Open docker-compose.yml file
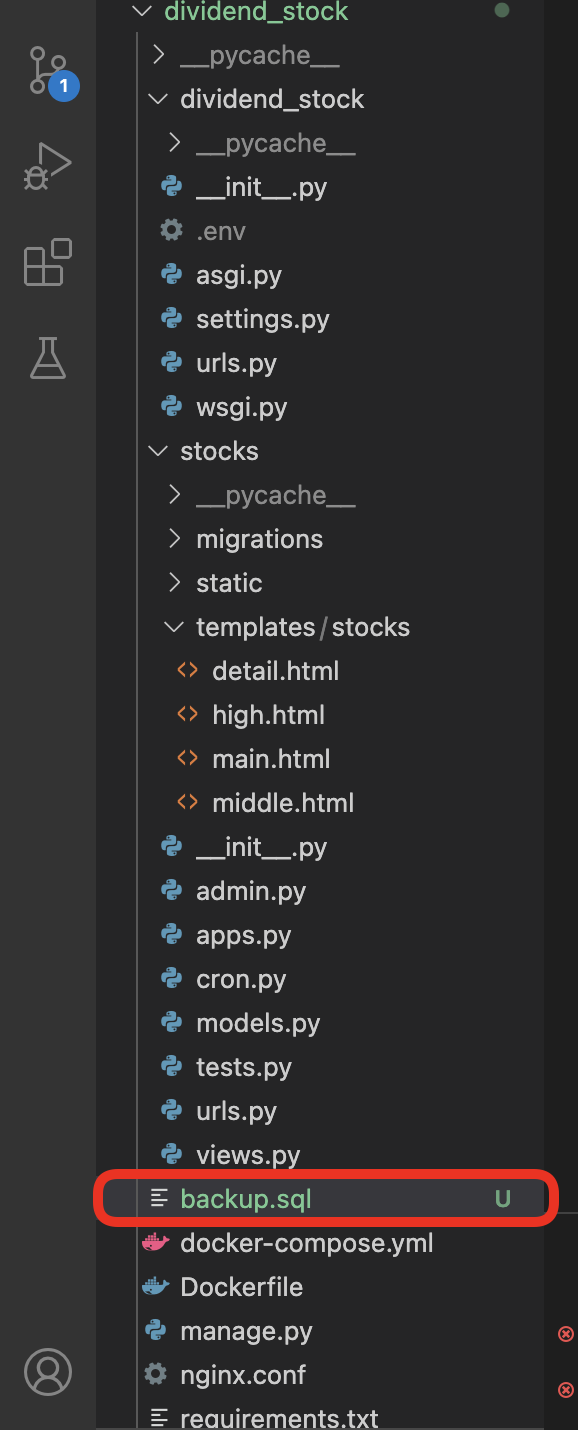Image resolution: width=578 pixels, height=1430 pixels. 307,1243
